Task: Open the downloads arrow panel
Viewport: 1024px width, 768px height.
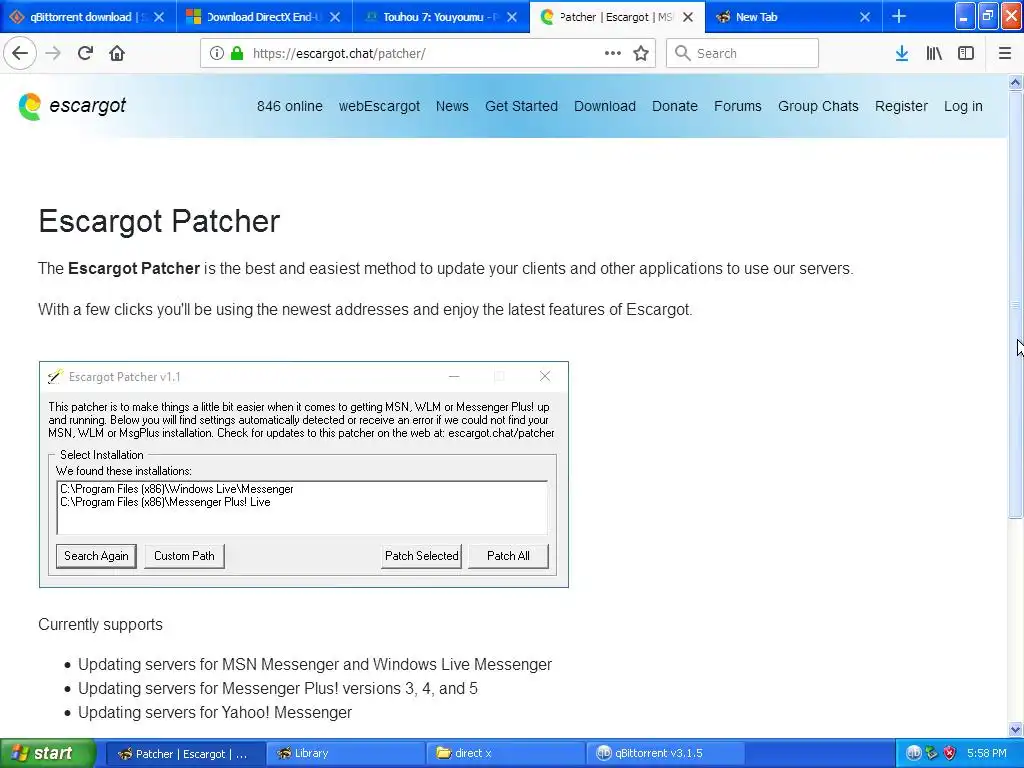Action: (x=902, y=53)
